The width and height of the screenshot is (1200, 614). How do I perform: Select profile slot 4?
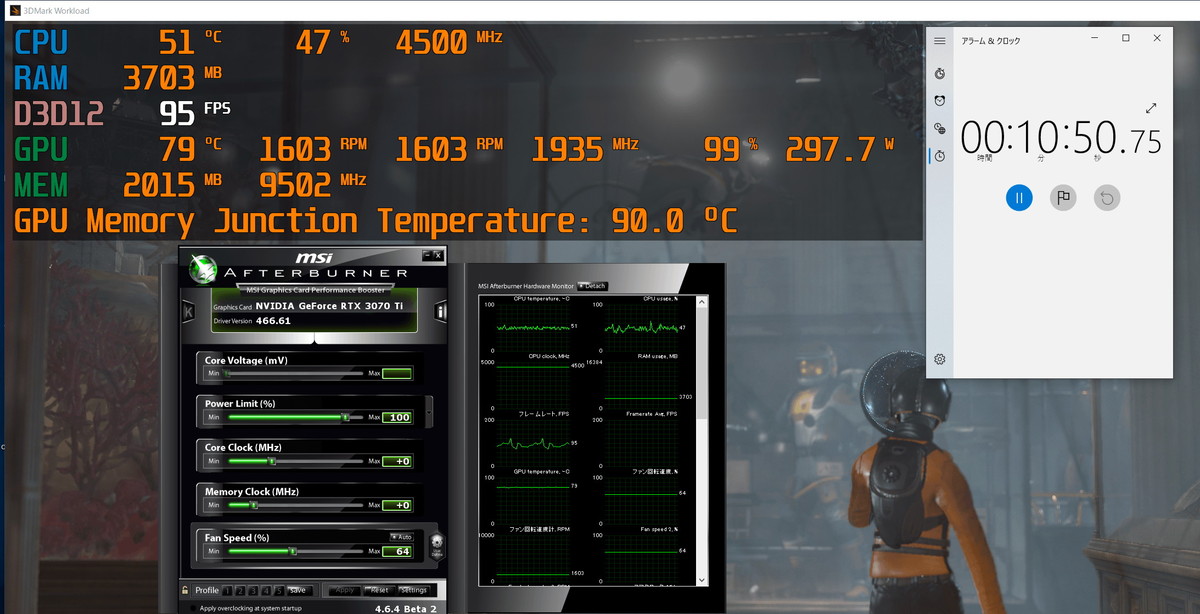point(266,590)
